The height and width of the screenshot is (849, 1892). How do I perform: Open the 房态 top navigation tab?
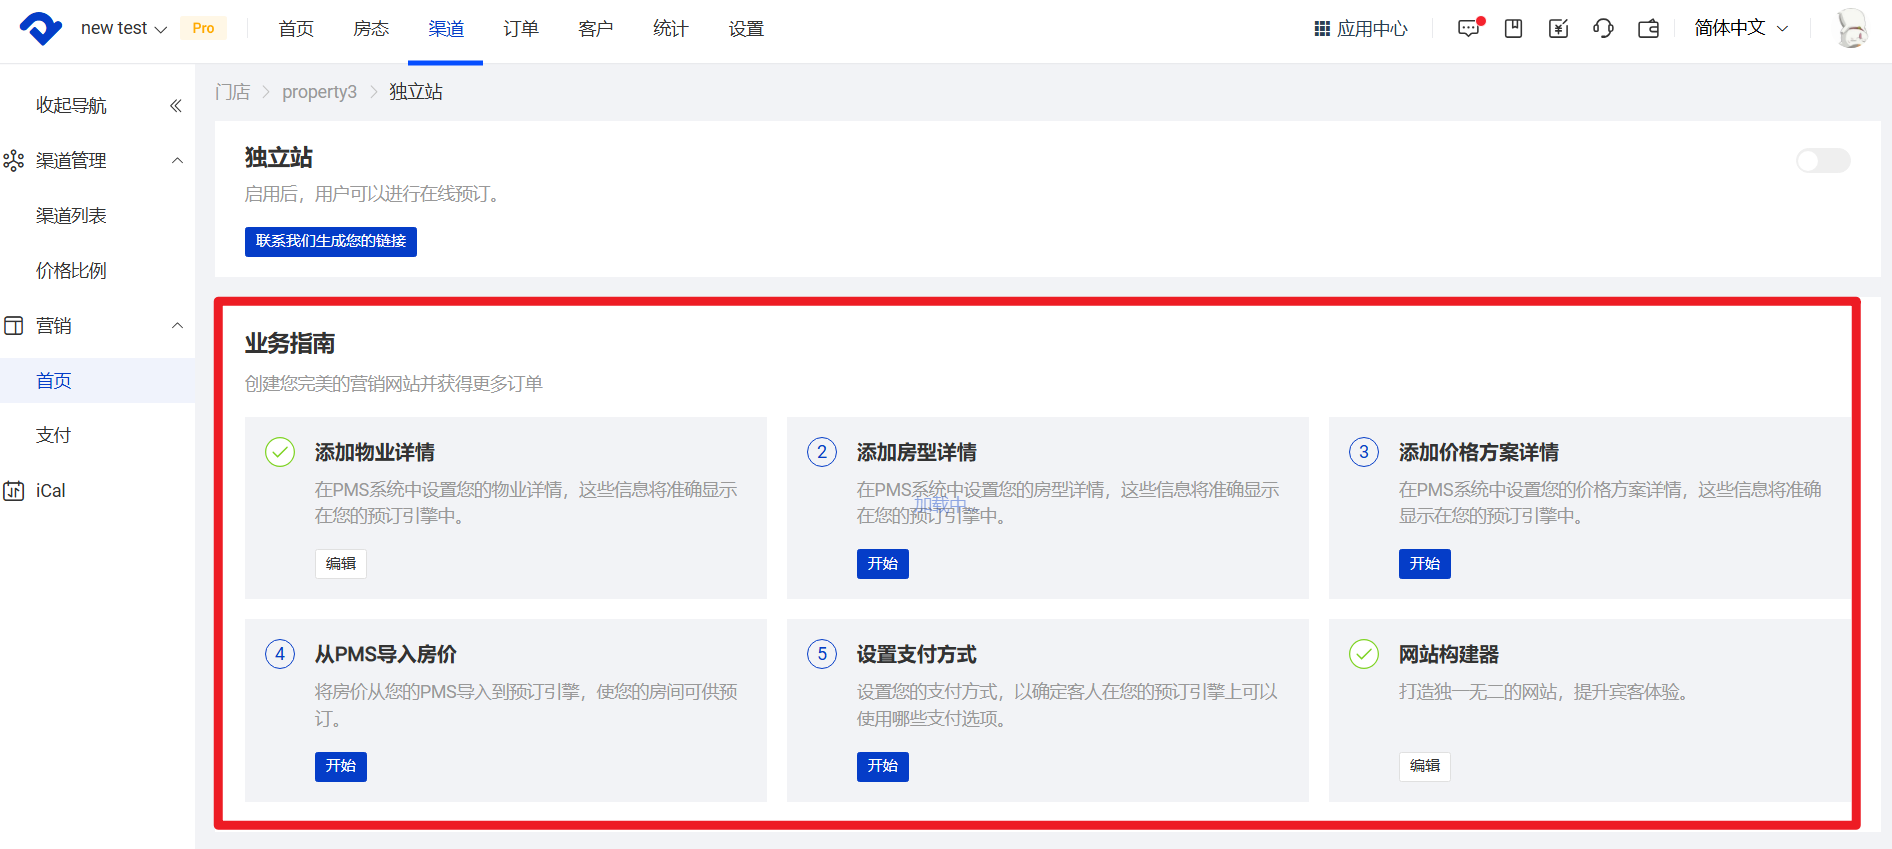371,29
